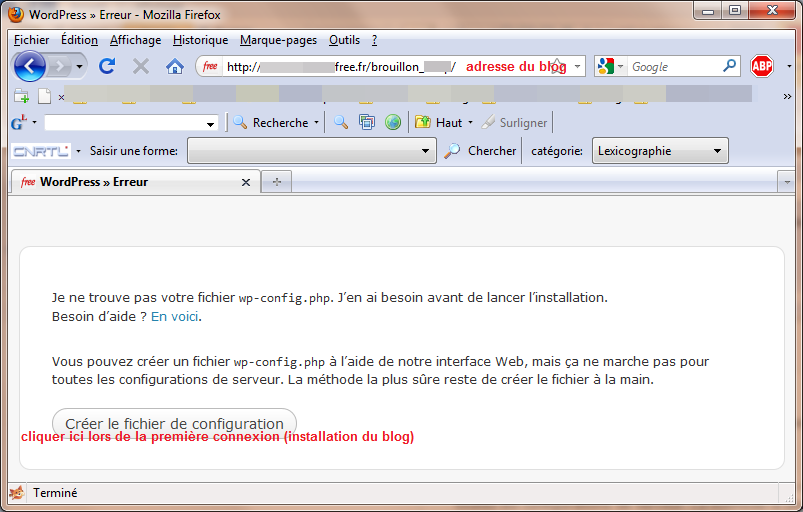
Task: Click the Surligner highlighter button
Action: pyautogui.click(x=515, y=123)
